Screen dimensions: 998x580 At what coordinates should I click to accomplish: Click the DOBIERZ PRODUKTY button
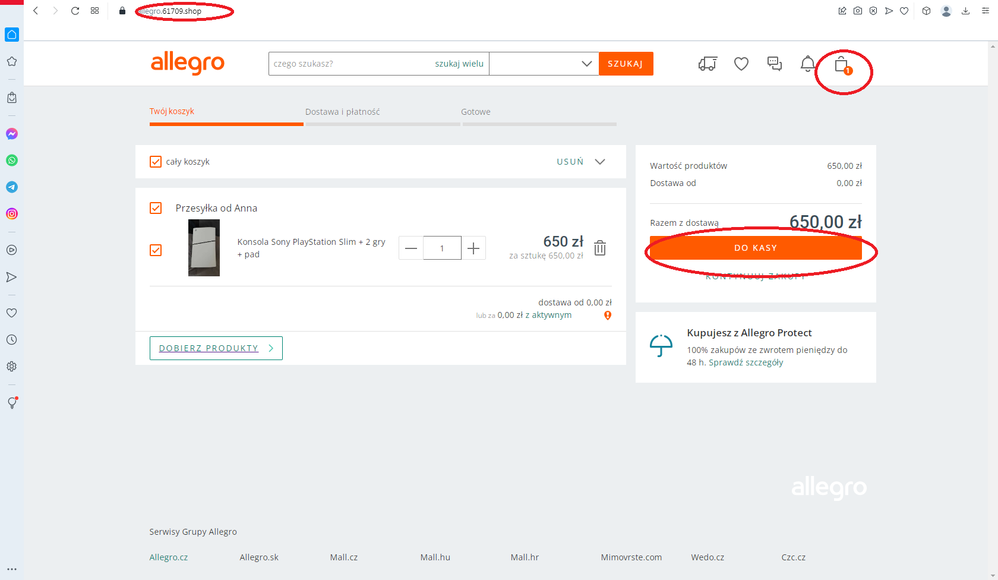click(216, 348)
